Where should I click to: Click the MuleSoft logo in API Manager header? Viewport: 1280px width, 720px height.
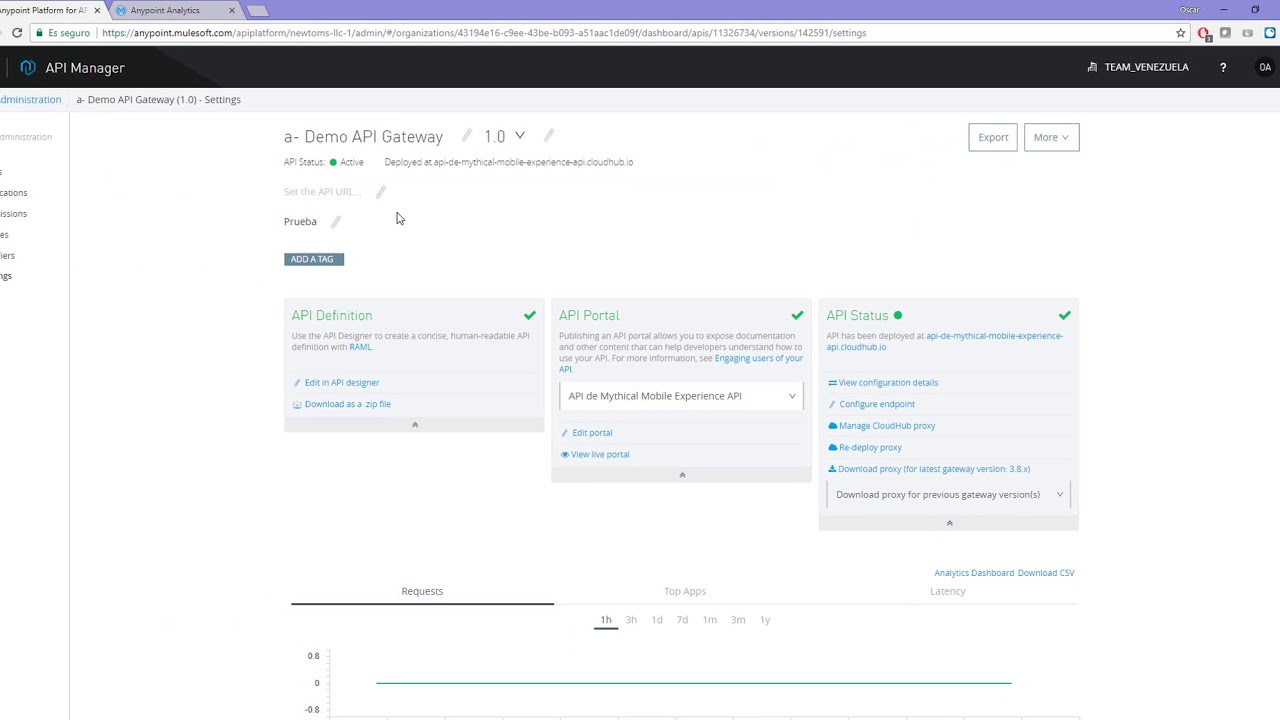click(x=28, y=67)
